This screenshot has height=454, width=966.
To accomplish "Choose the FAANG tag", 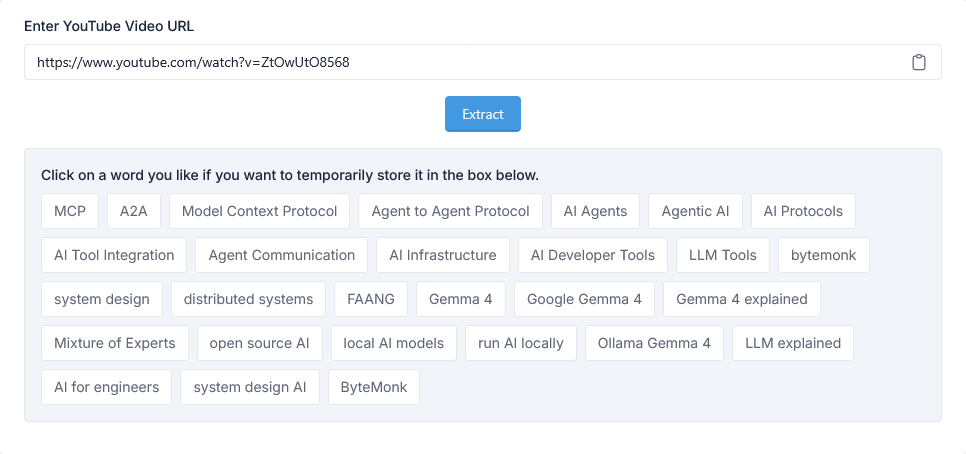I will point(371,299).
